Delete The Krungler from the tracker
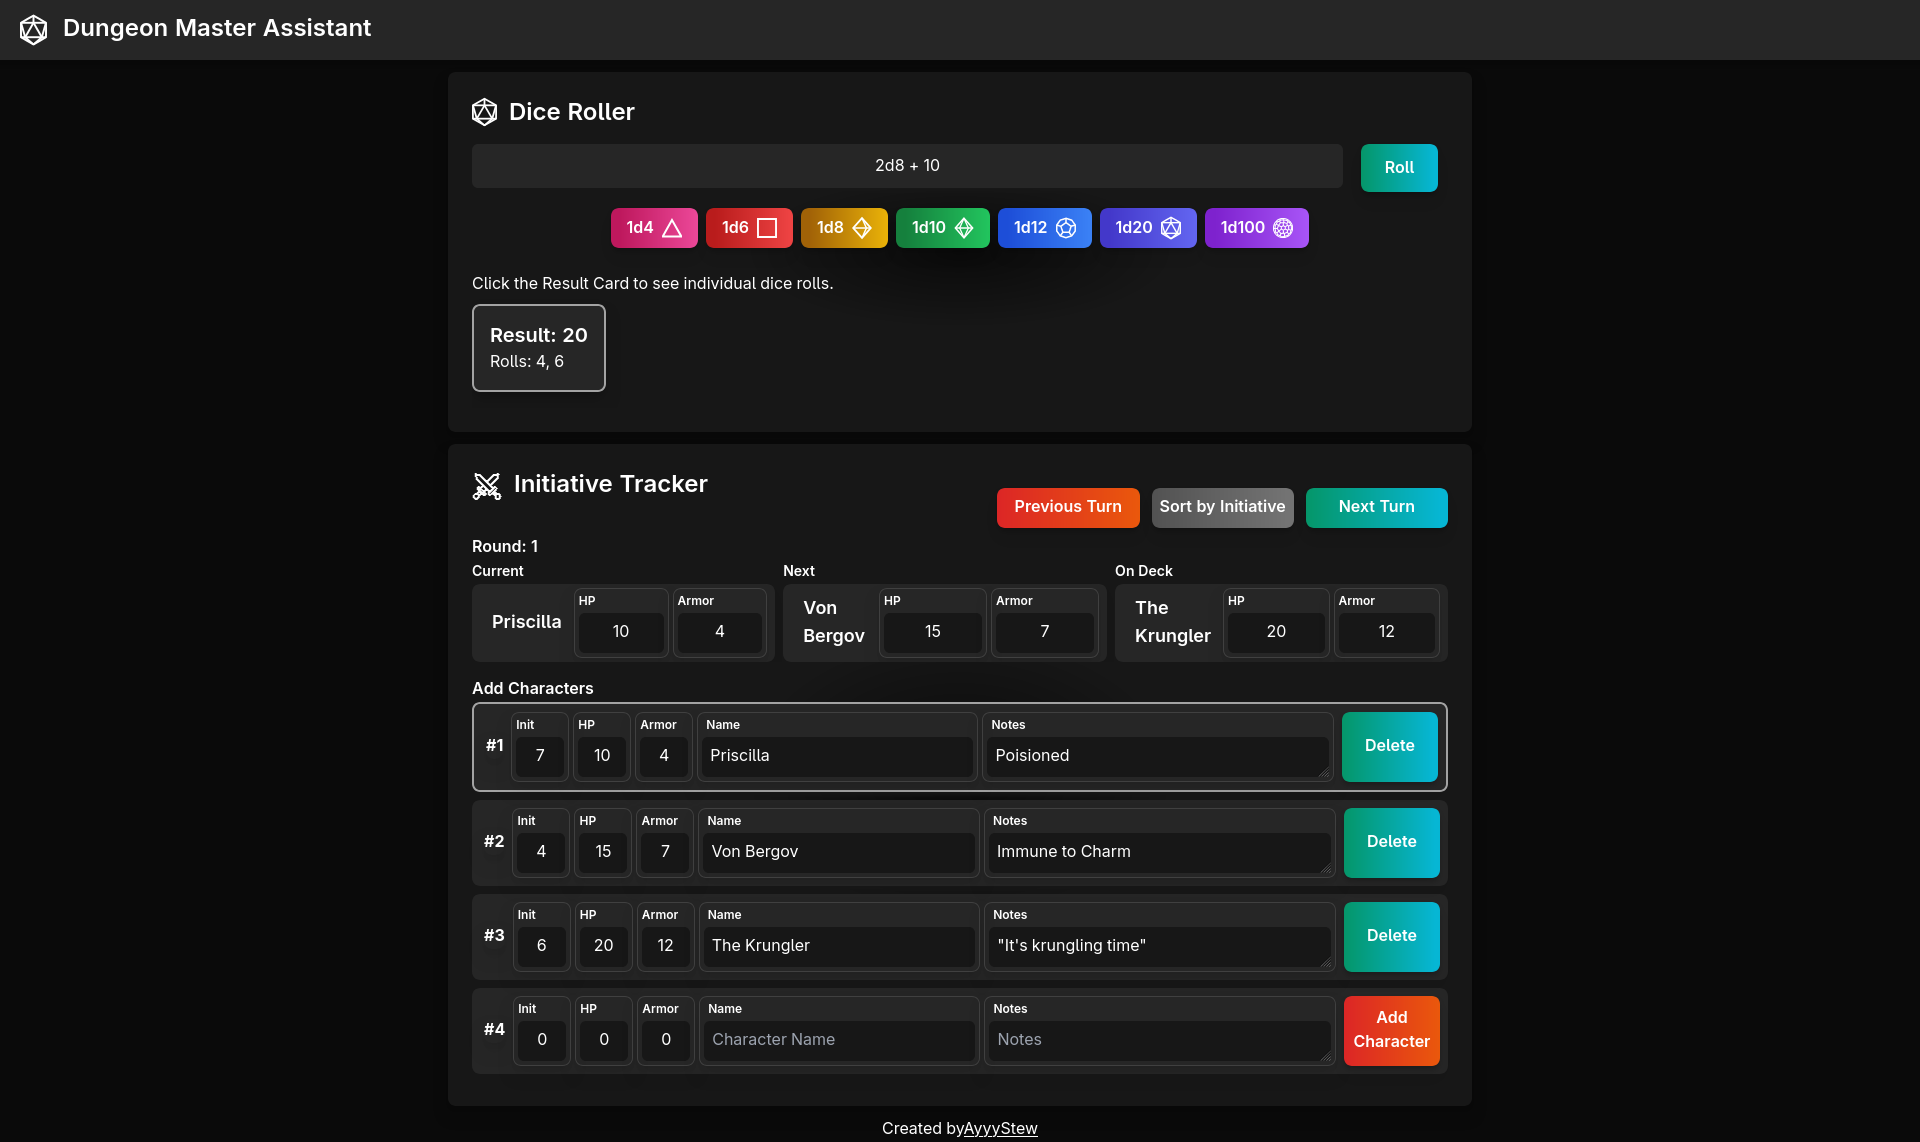The image size is (1920, 1142). coord(1392,936)
